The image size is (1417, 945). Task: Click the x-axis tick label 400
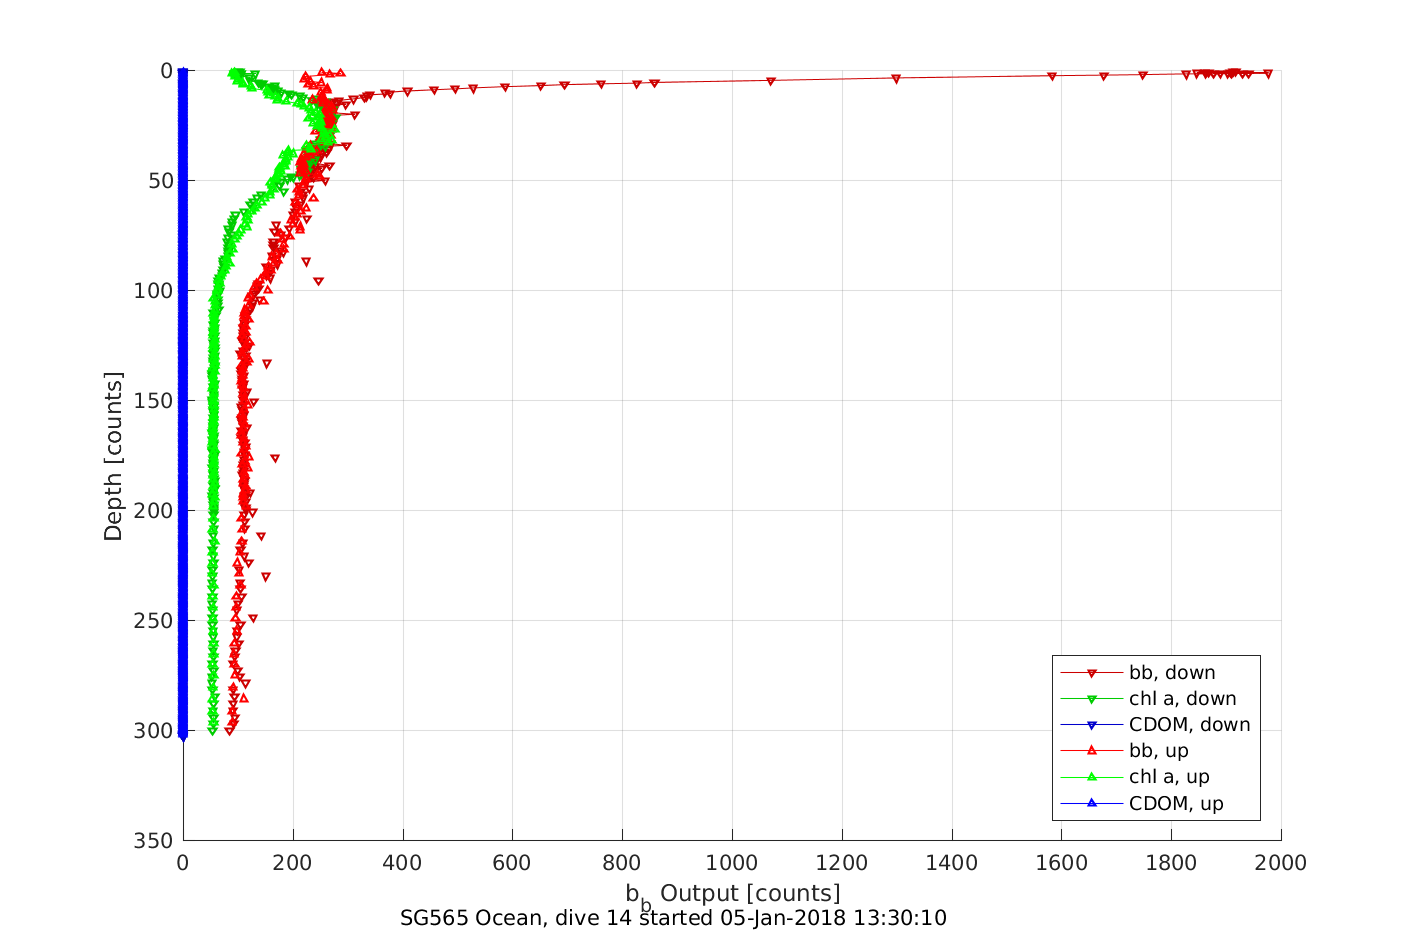pos(402,863)
